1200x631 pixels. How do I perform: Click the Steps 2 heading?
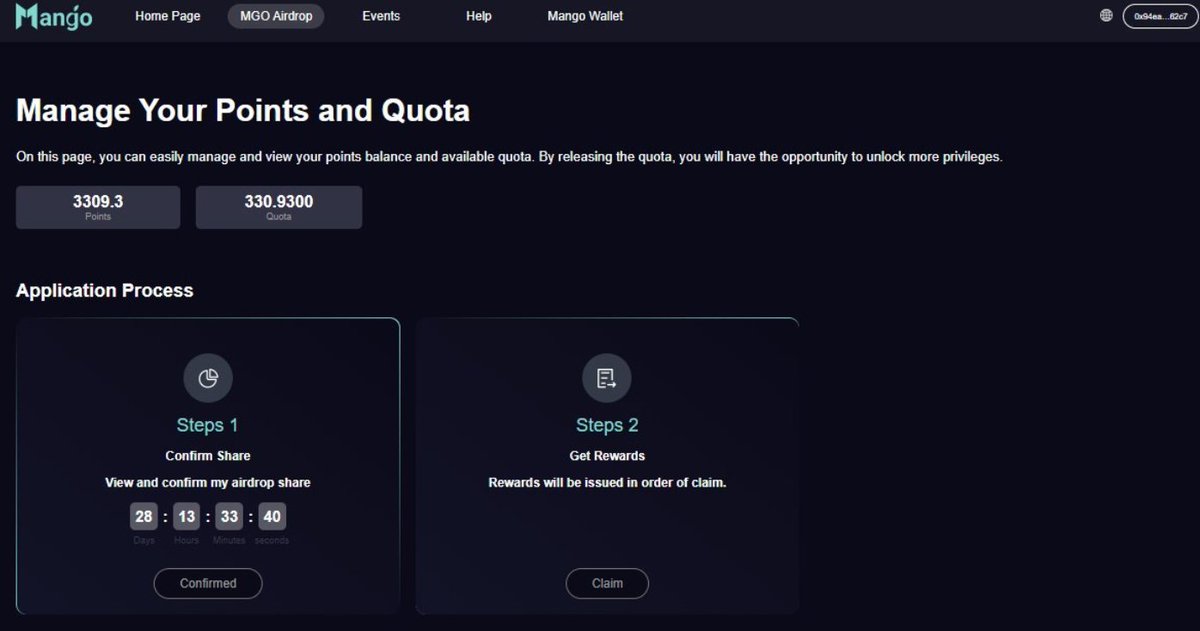(607, 425)
